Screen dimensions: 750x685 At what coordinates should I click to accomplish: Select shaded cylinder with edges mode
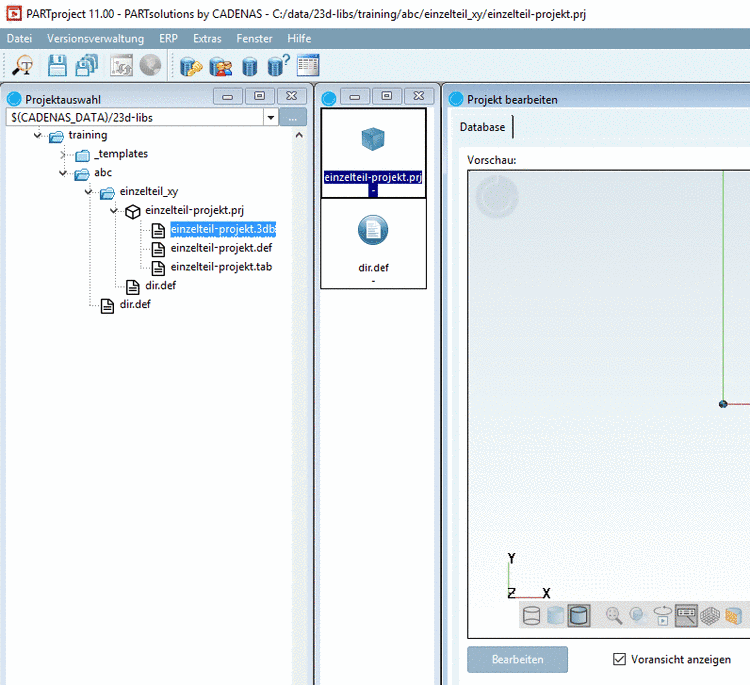pos(579,616)
